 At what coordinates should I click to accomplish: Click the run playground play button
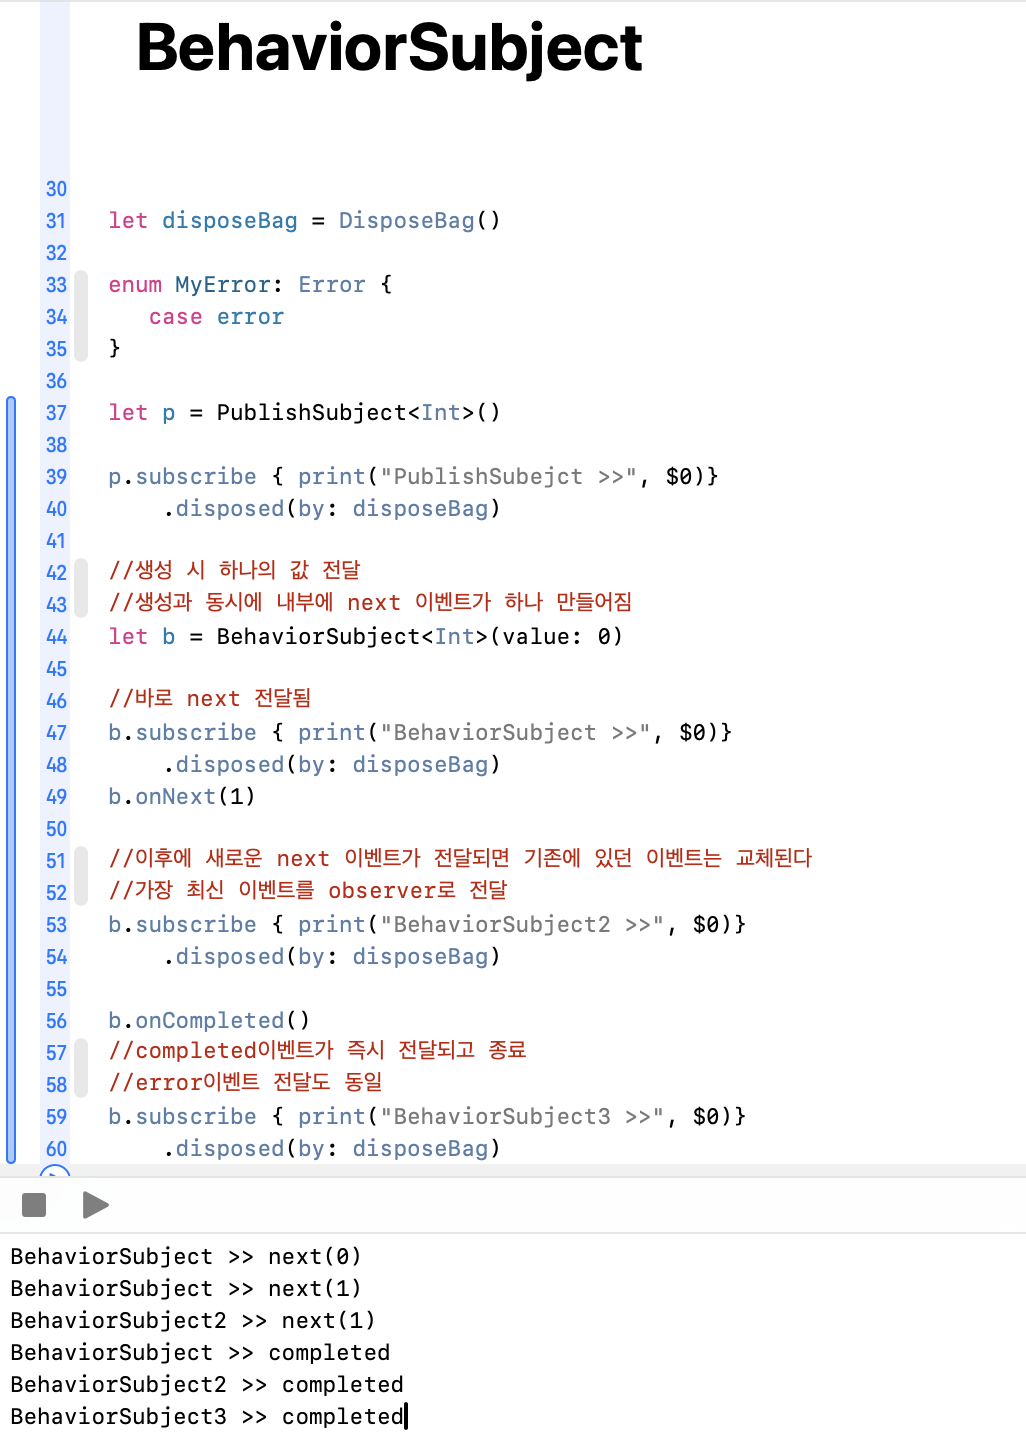click(x=95, y=1205)
